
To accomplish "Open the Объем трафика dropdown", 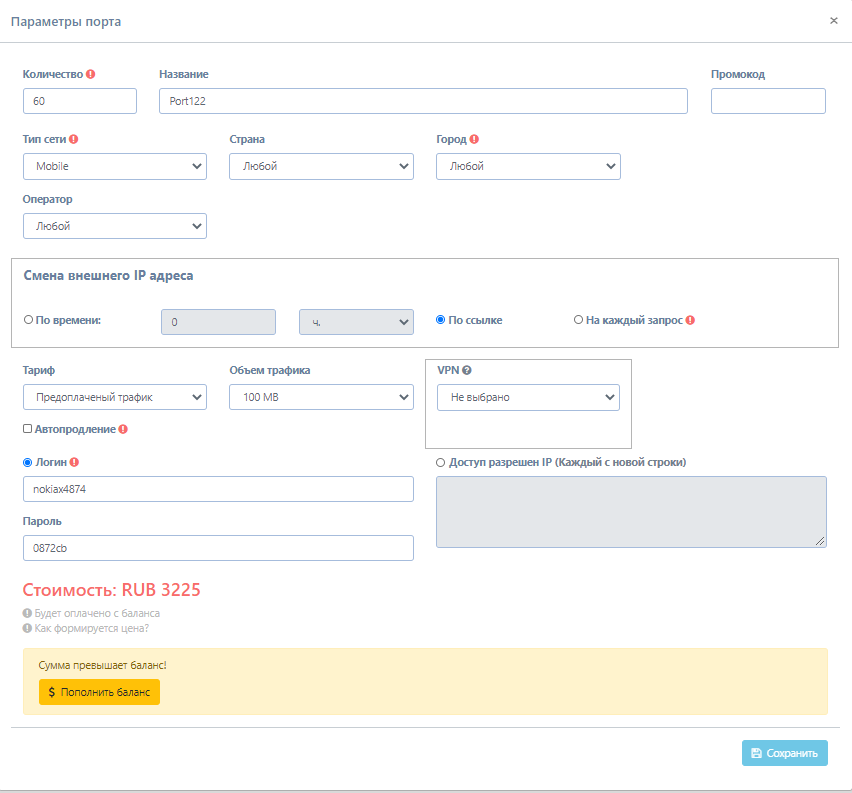I will [321, 397].
